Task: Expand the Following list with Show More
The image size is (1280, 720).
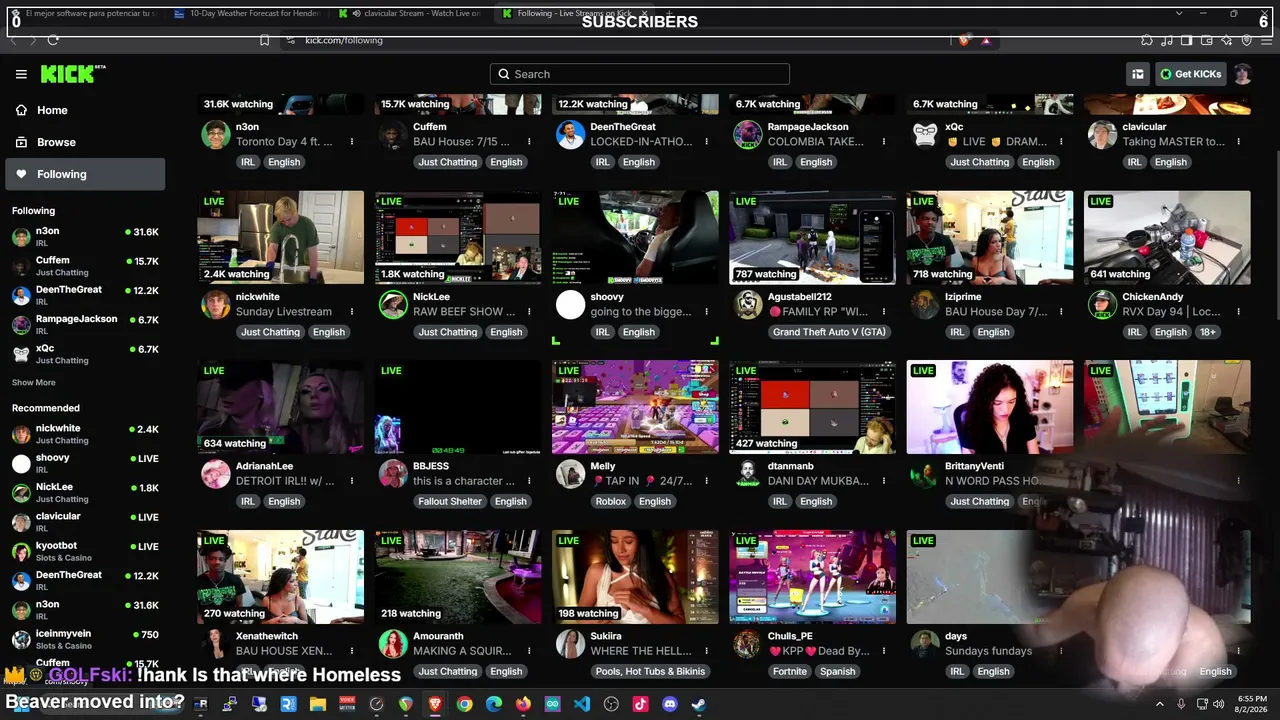Action: (34, 382)
